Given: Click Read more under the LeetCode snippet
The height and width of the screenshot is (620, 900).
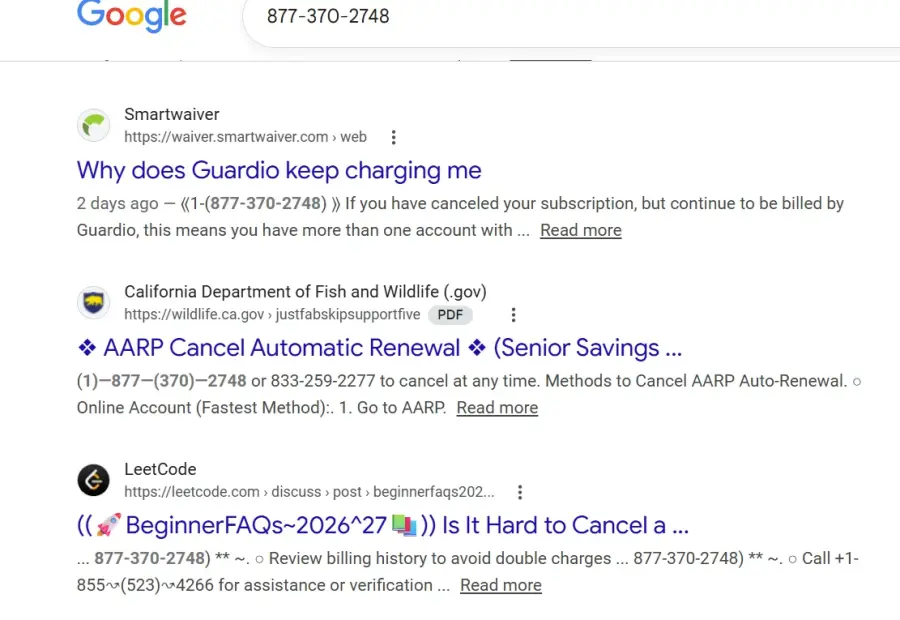Looking at the screenshot, I should click(501, 585).
